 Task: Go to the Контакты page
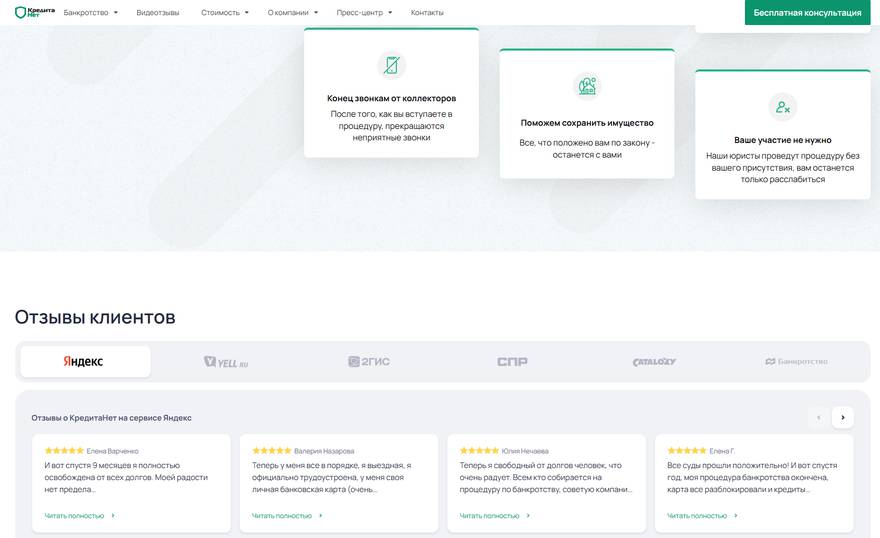(x=427, y=13)
